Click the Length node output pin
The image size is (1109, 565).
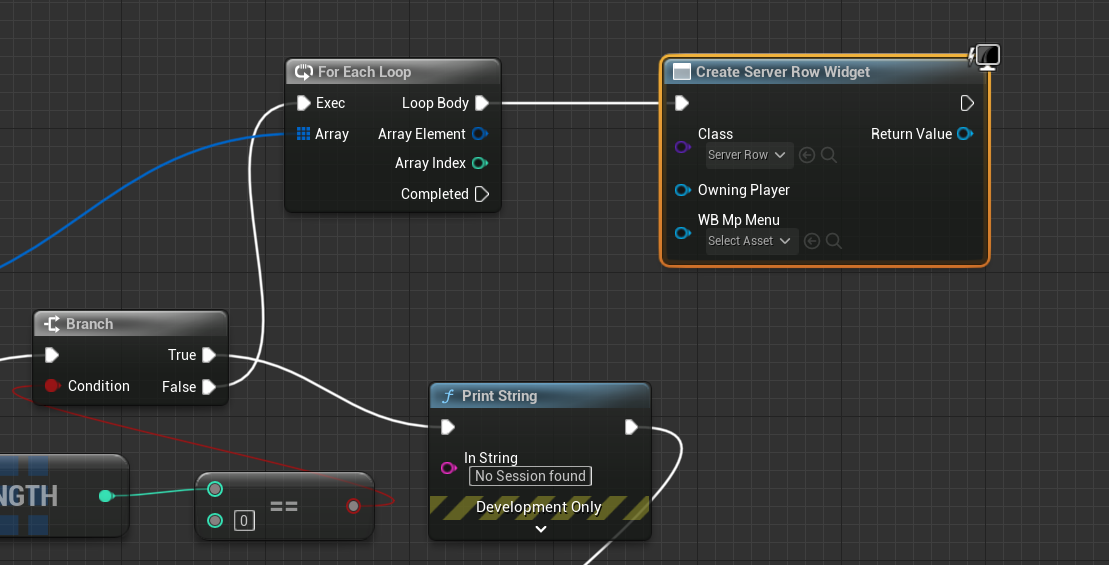(106, 496)
